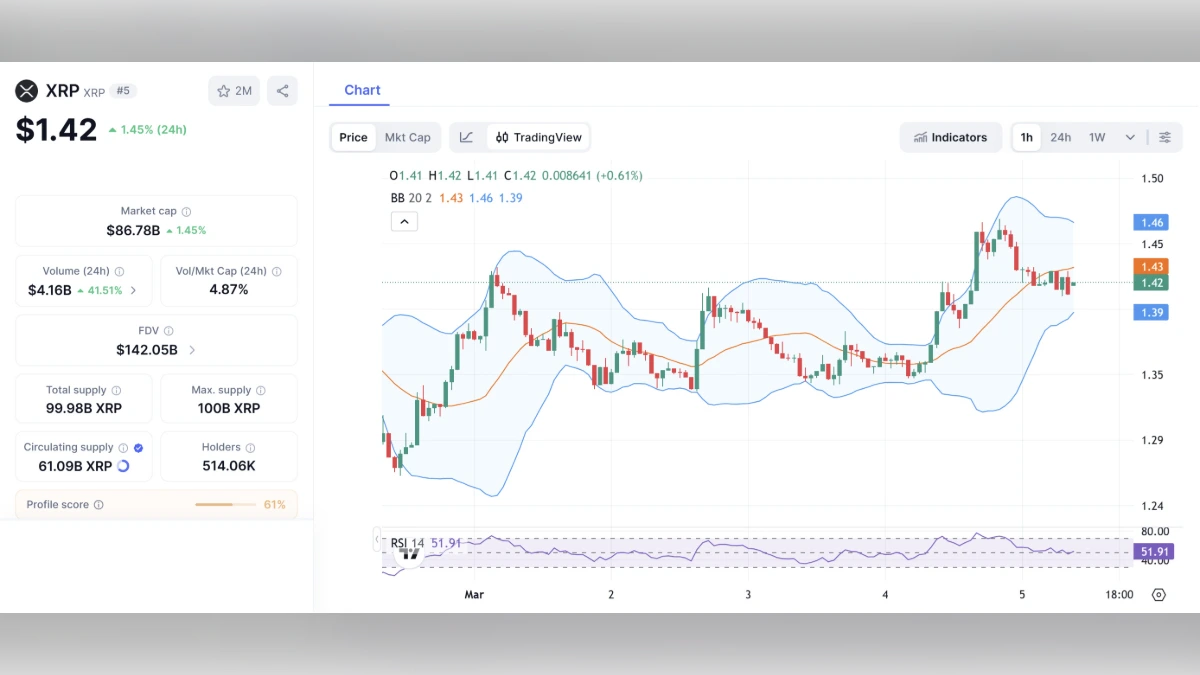The height and width of the screenshot is (675, 1200).
Task: Open the share options icon
Action: [x=282, y=90]
